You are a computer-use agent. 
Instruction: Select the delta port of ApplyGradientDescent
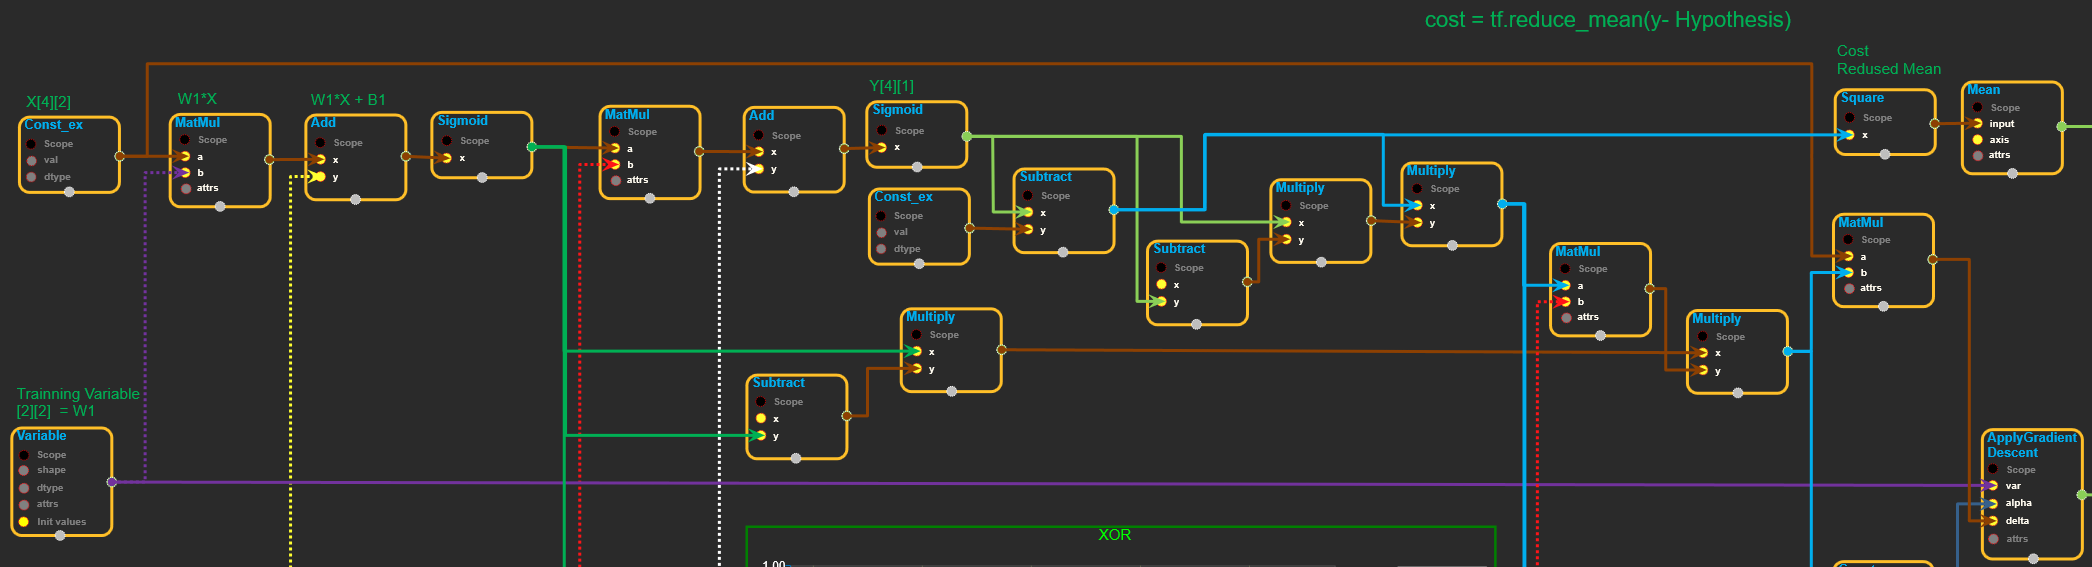pos(1993,521)
